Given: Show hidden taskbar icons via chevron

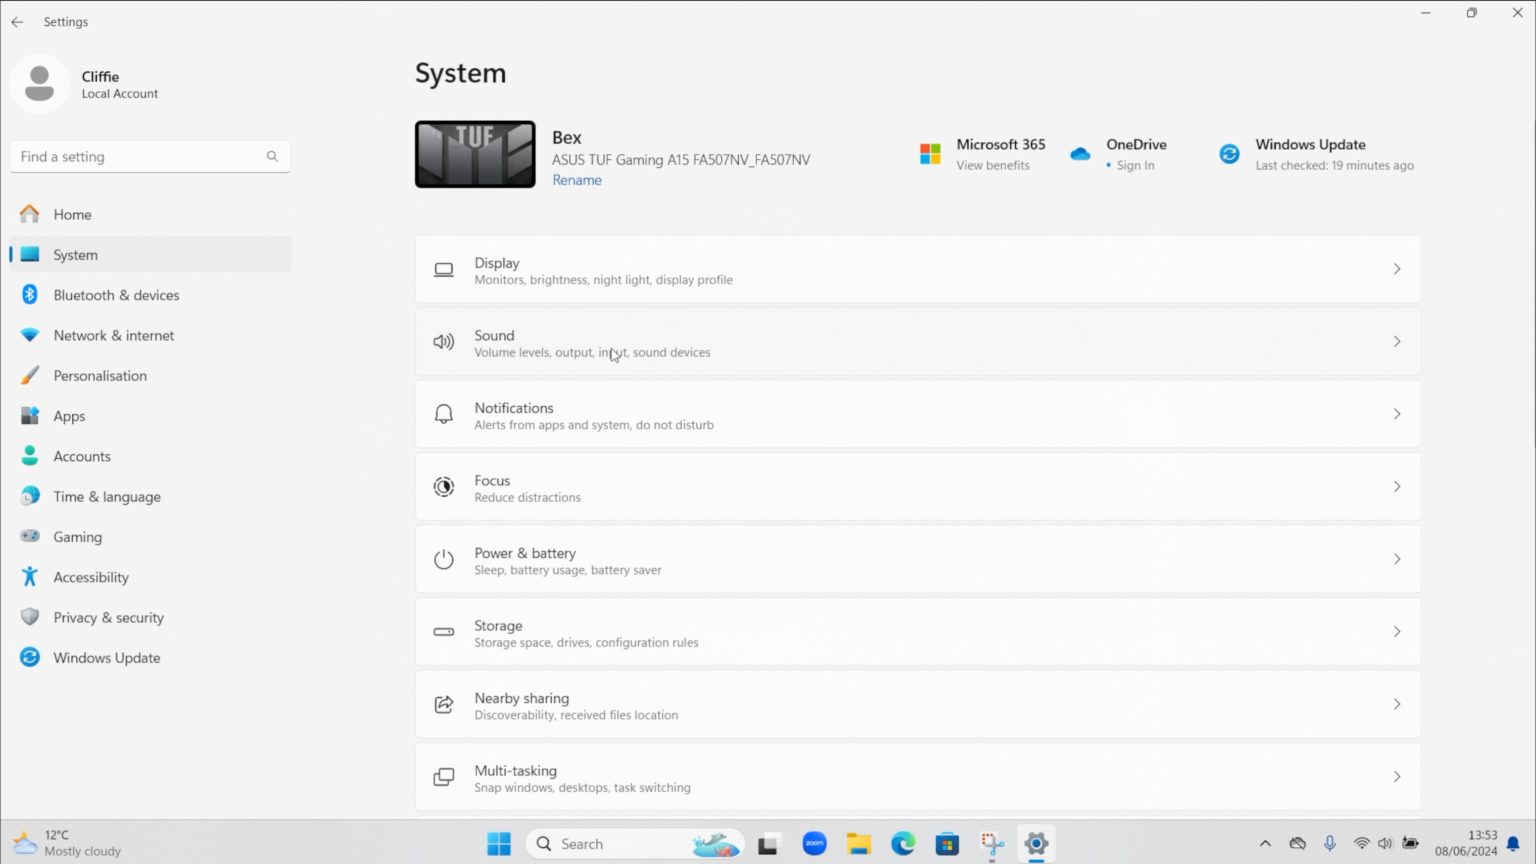Looking at the screenshot, I should 1265,843.
